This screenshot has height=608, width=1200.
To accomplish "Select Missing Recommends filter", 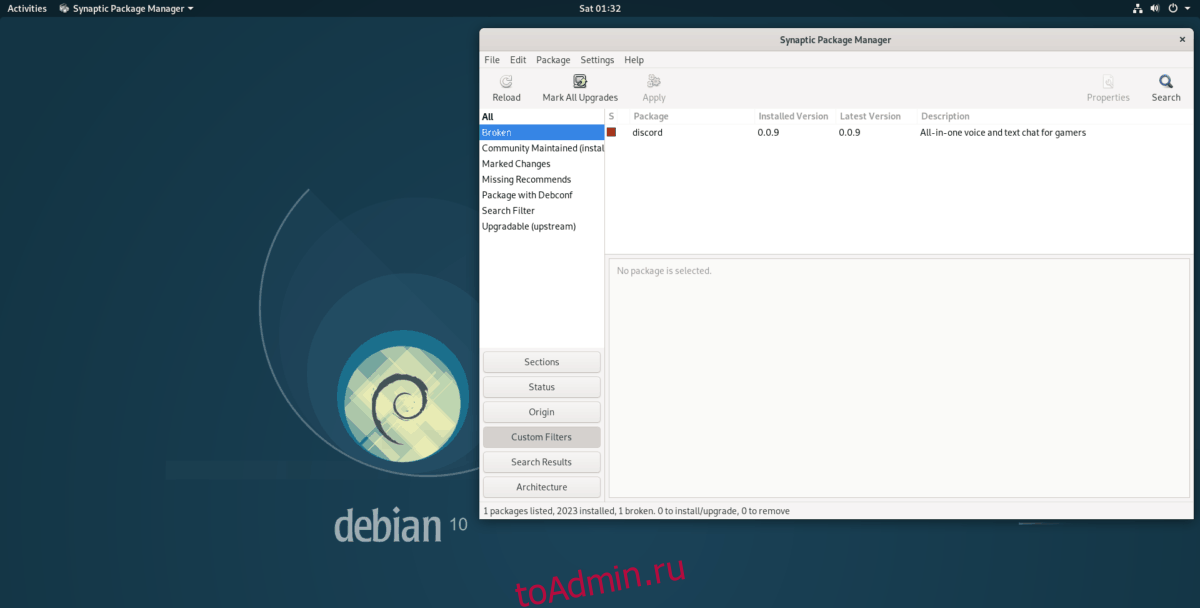I will click(x=526, y=180).
